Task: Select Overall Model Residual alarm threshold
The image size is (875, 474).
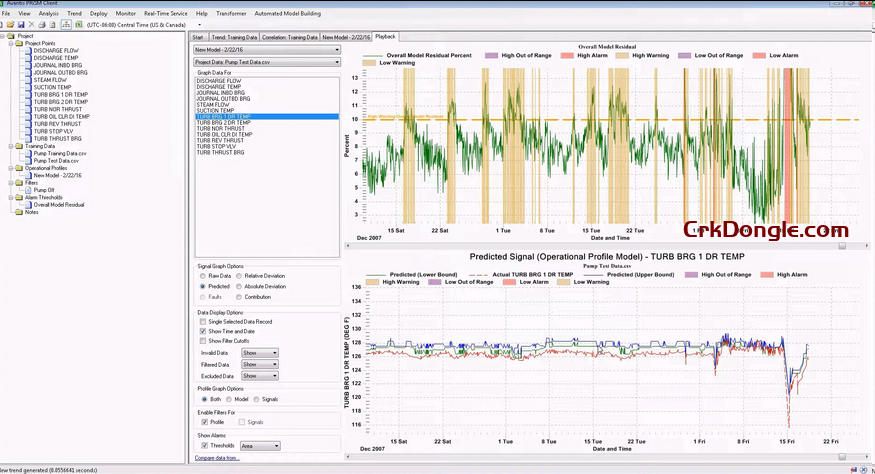Action: point(58,204)
